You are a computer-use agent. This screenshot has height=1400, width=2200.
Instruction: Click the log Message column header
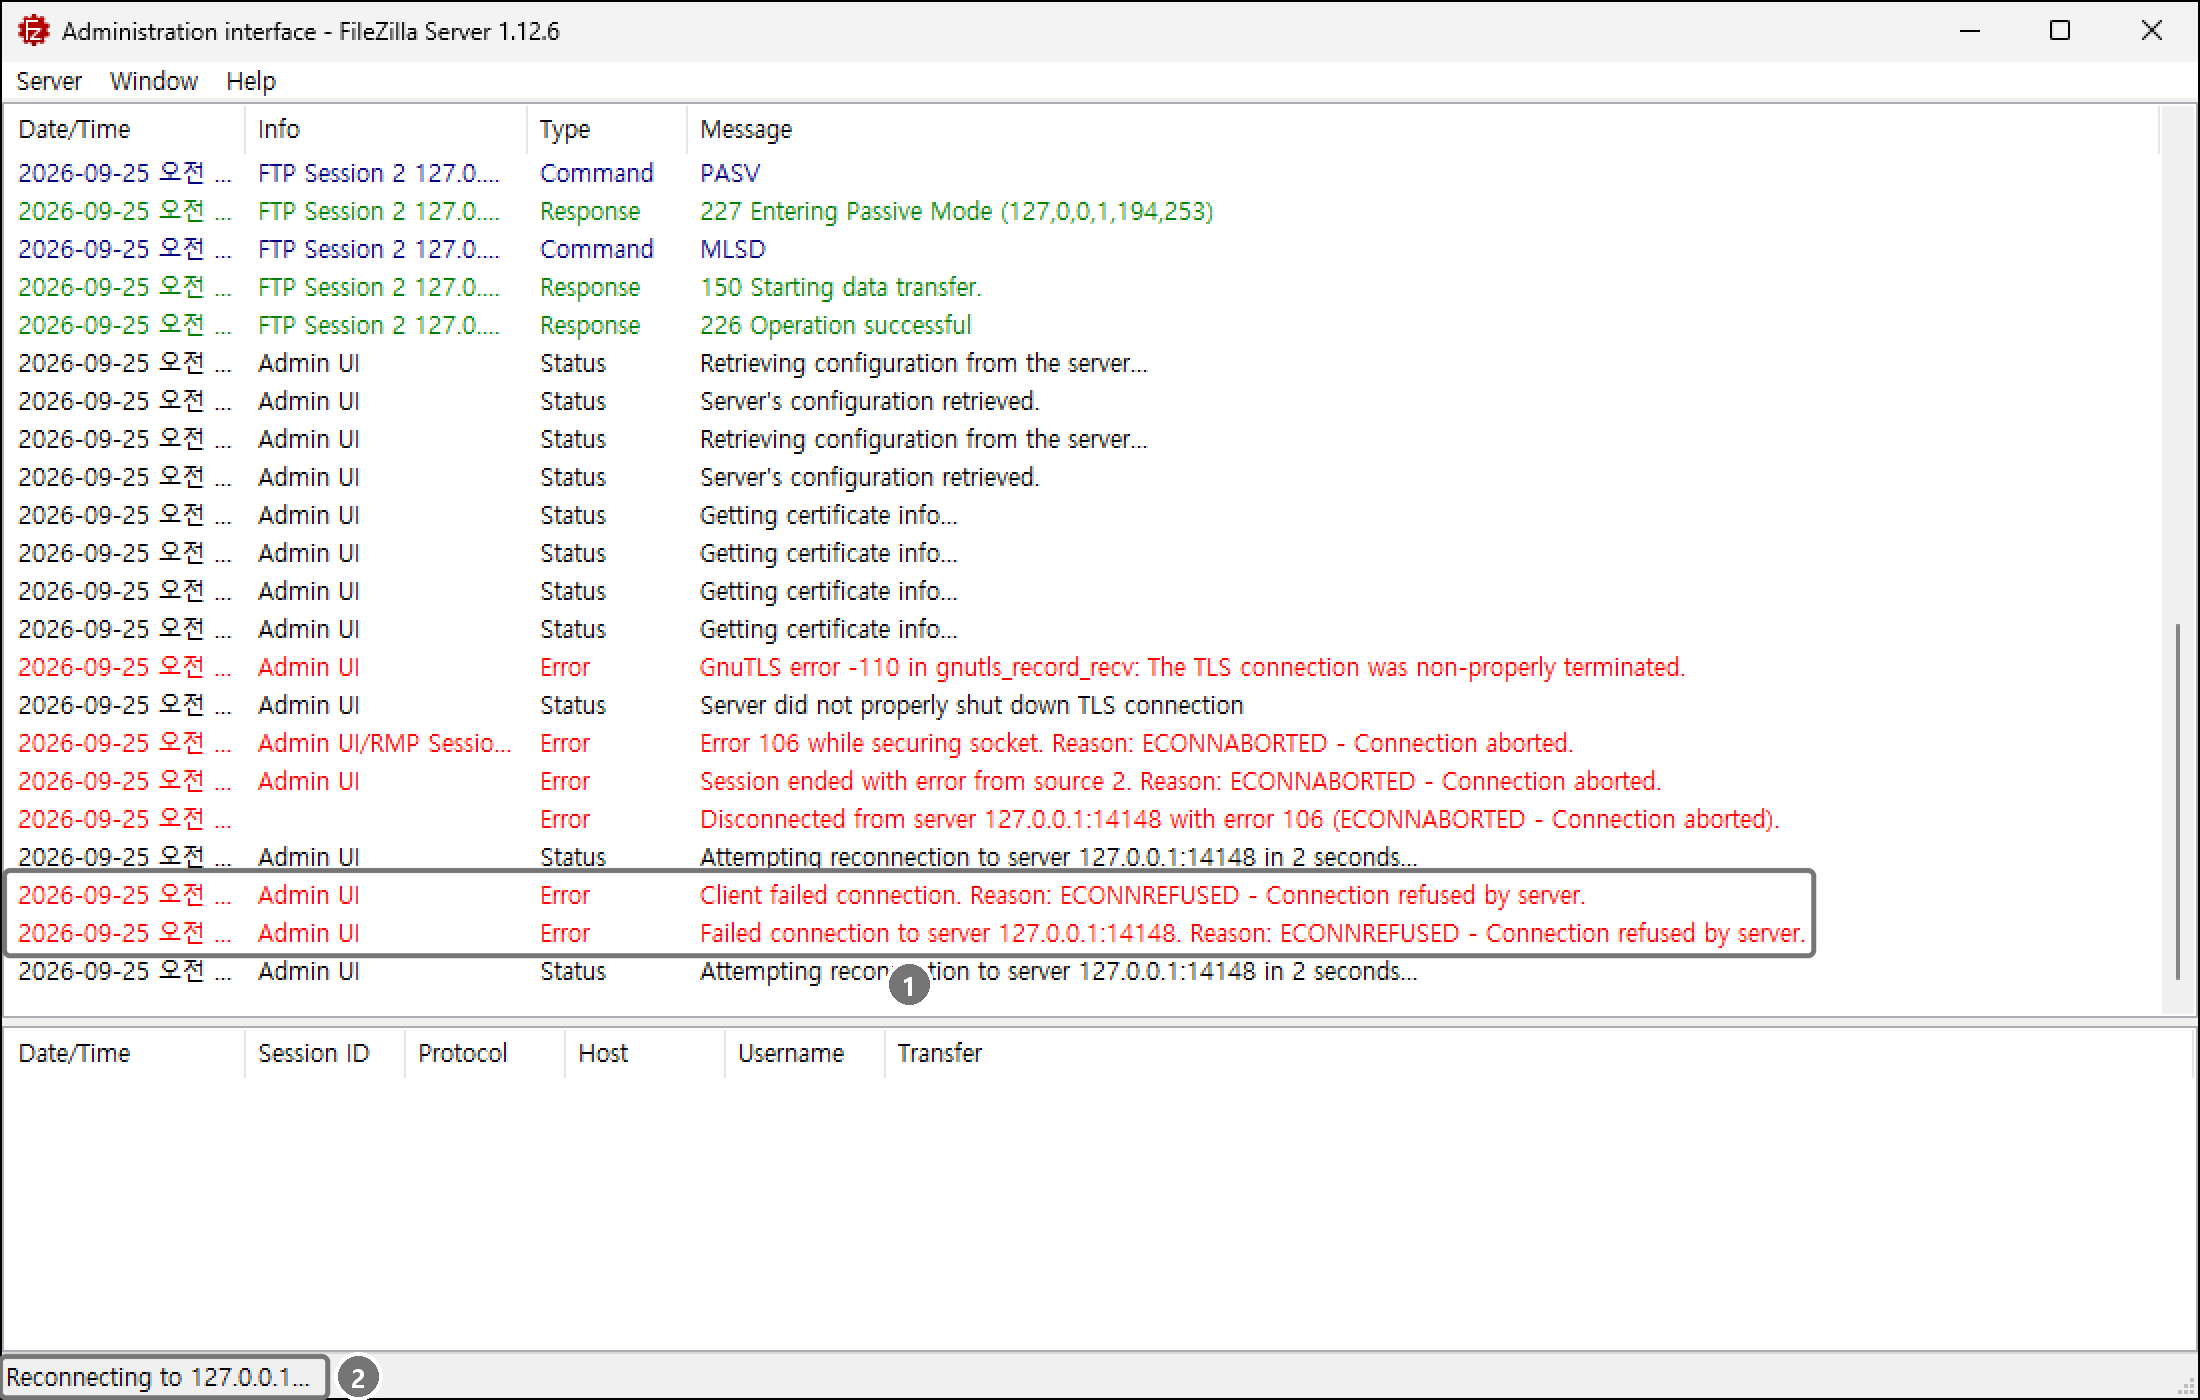[1423, 129]
